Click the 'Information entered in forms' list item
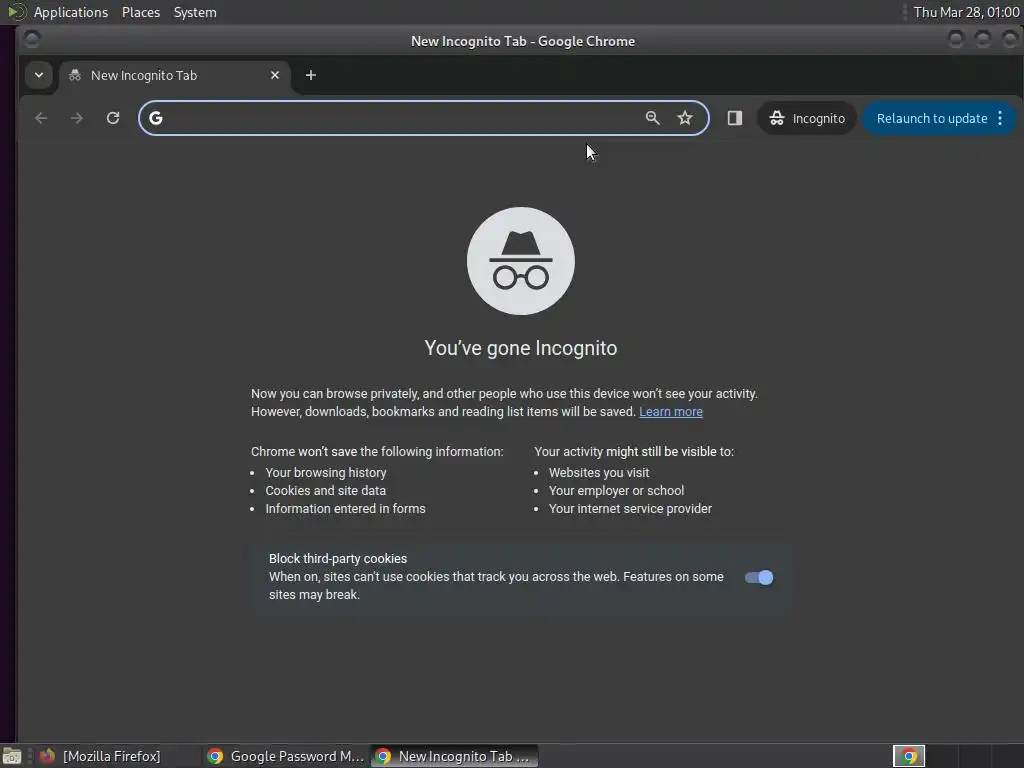The height and width of the screenshot is (768, 1024). click(345, 508)
